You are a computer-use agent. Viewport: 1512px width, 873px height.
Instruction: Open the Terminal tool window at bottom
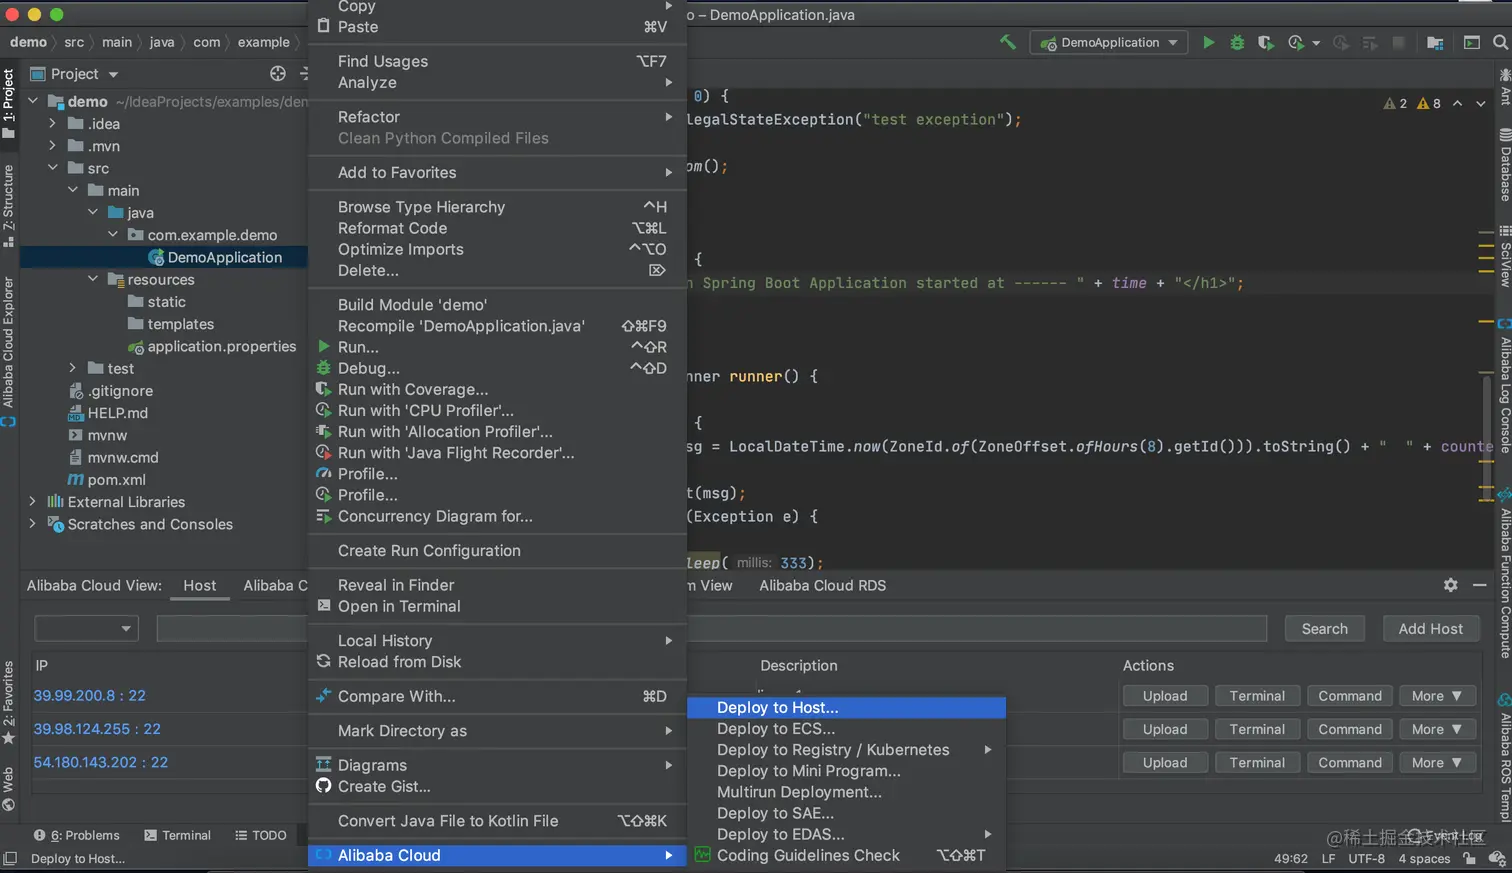(x=177, y=835)
